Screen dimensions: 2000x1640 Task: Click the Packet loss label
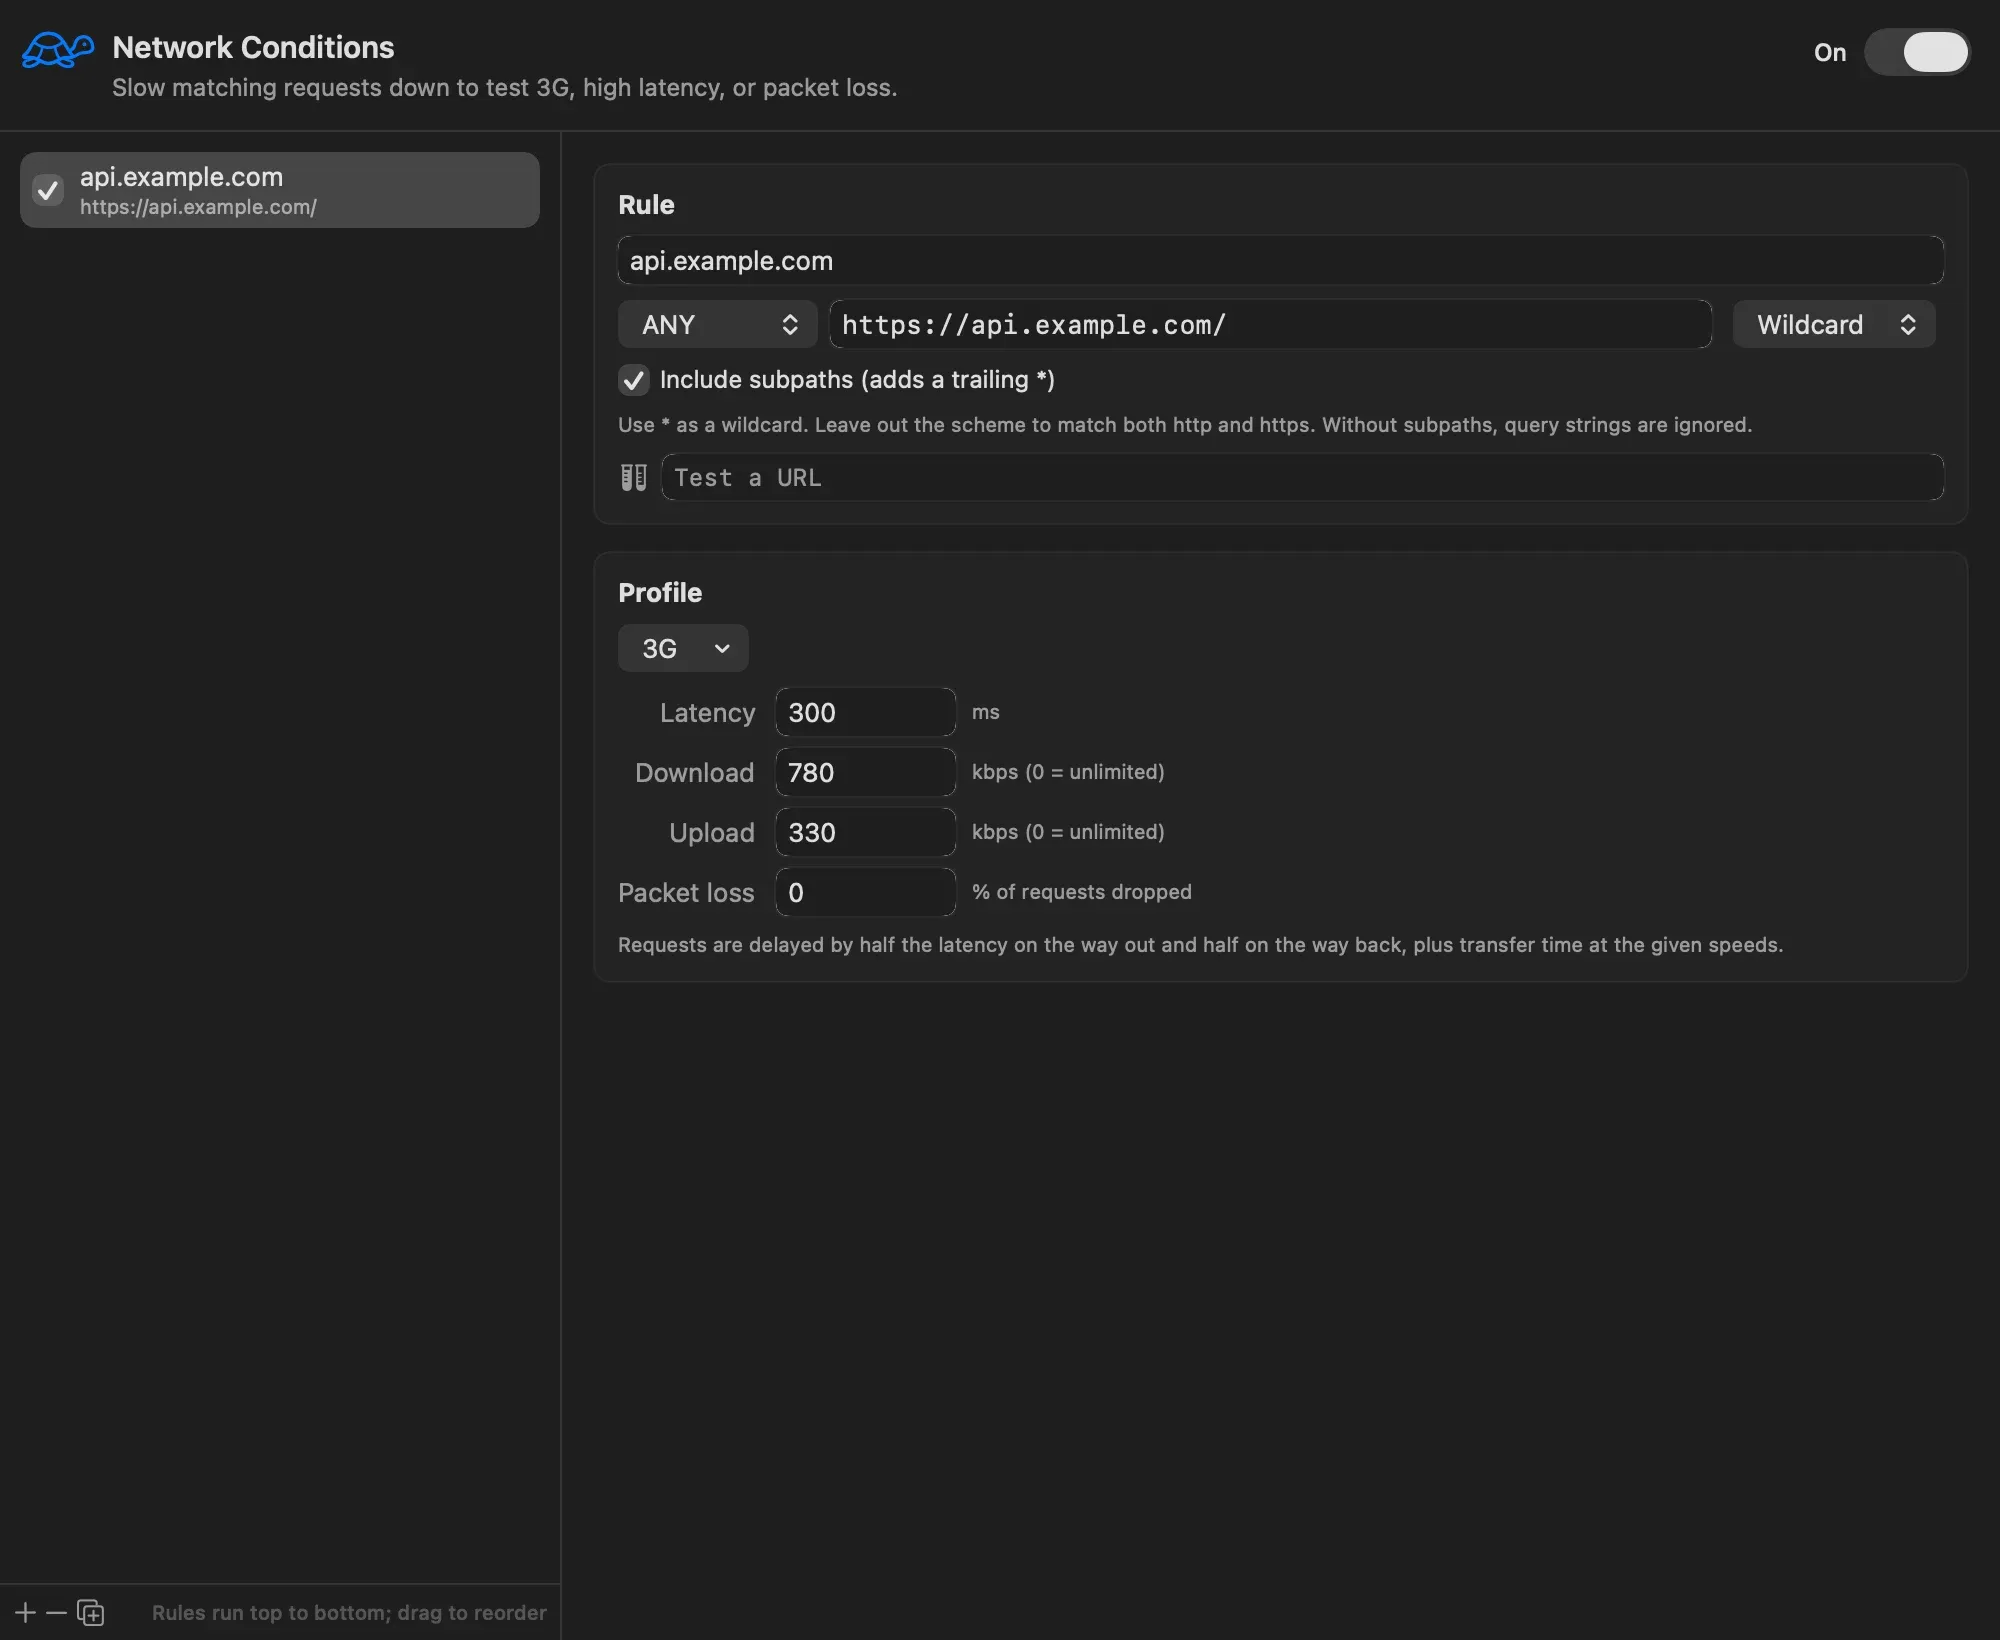[686, 893]
